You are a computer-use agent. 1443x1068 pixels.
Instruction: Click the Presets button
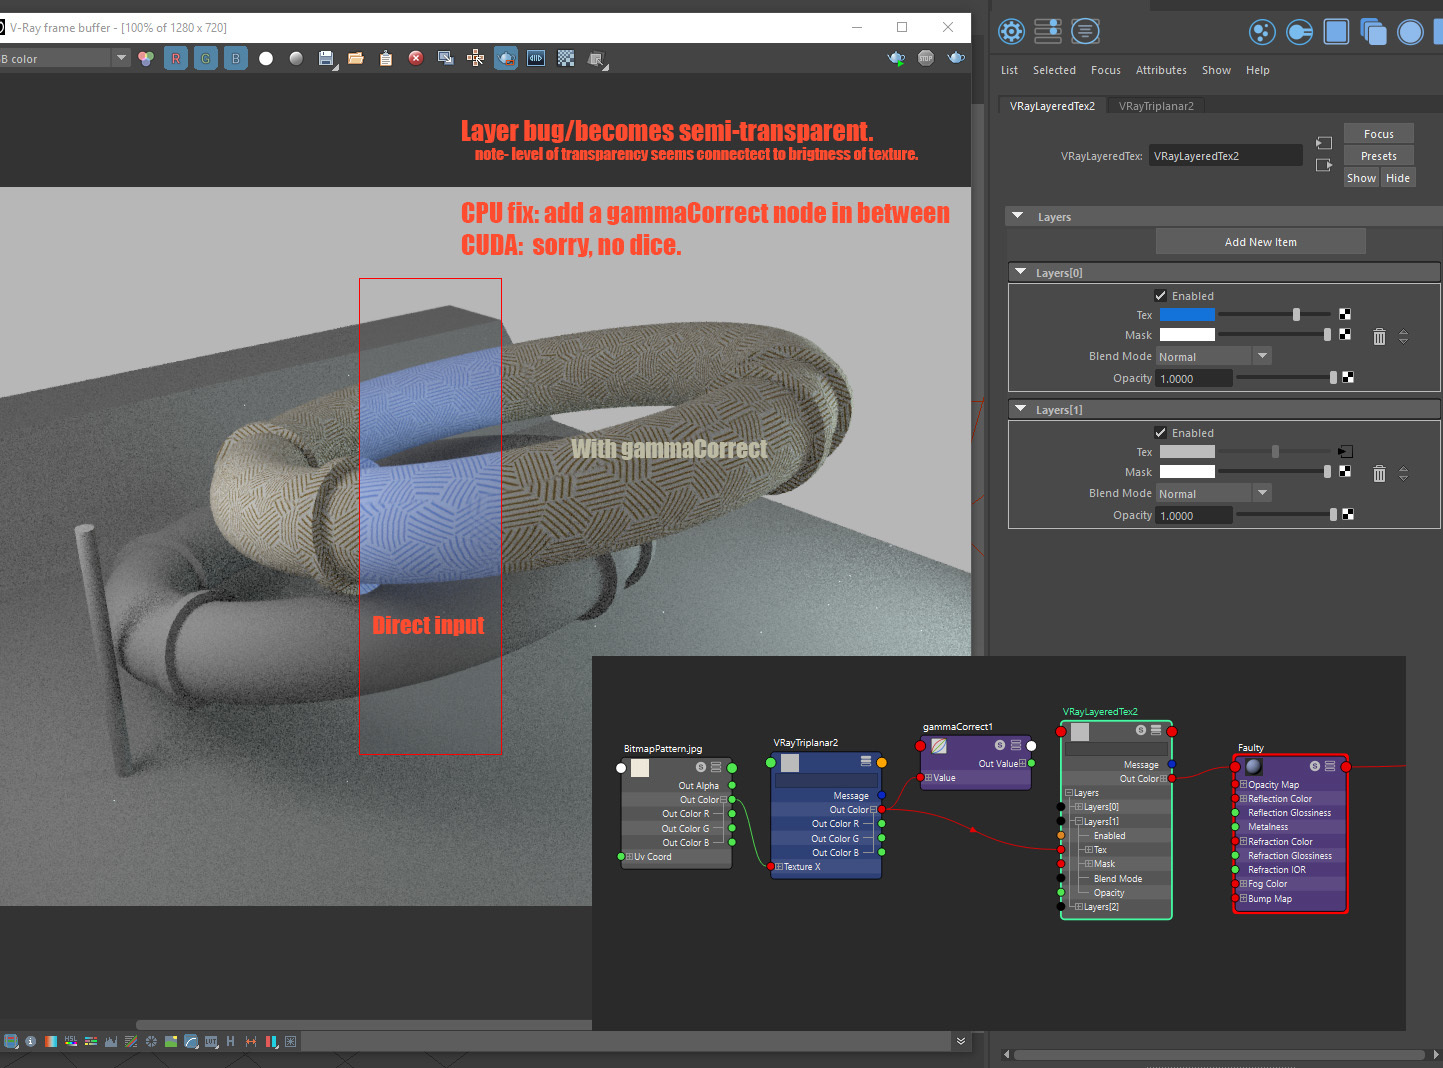(1378, 156)
